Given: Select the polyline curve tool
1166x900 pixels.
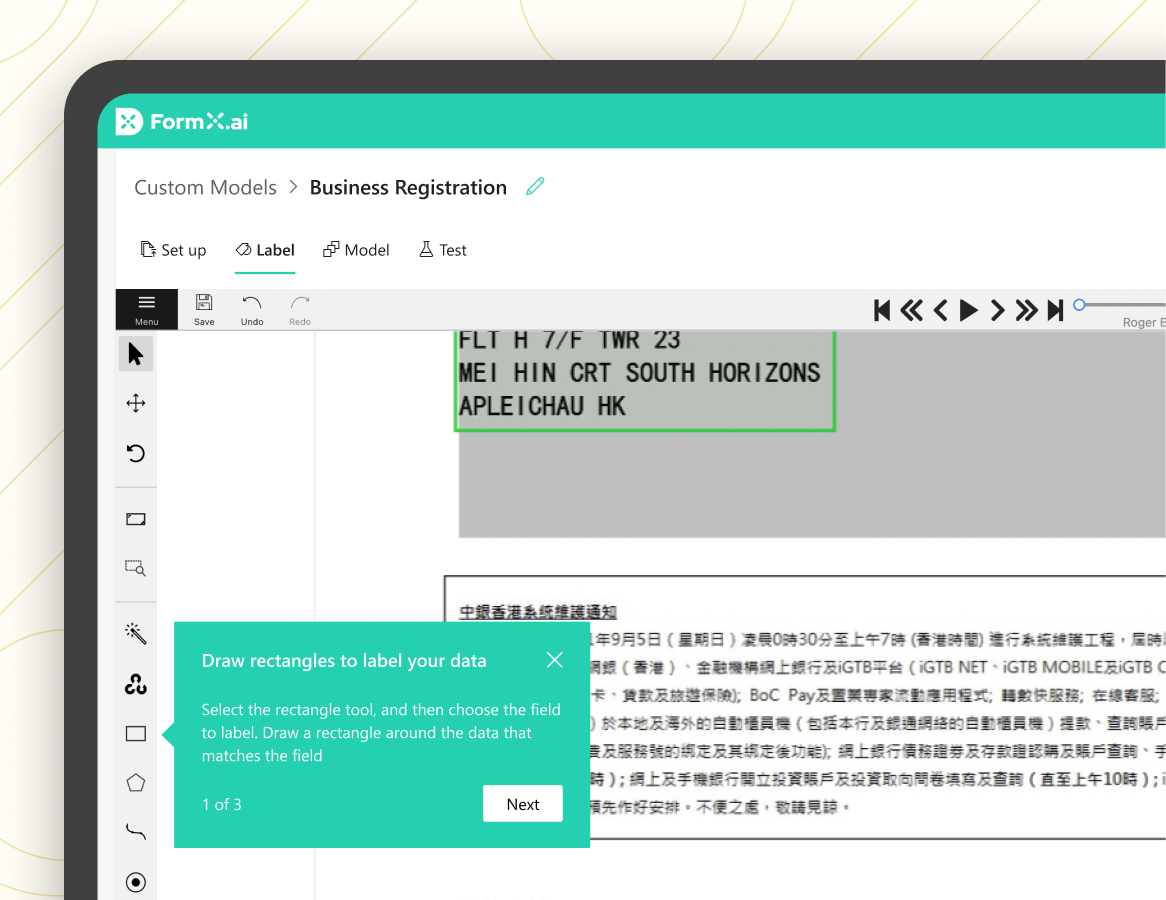Looking at the screenshot, I should click(135, 832).
